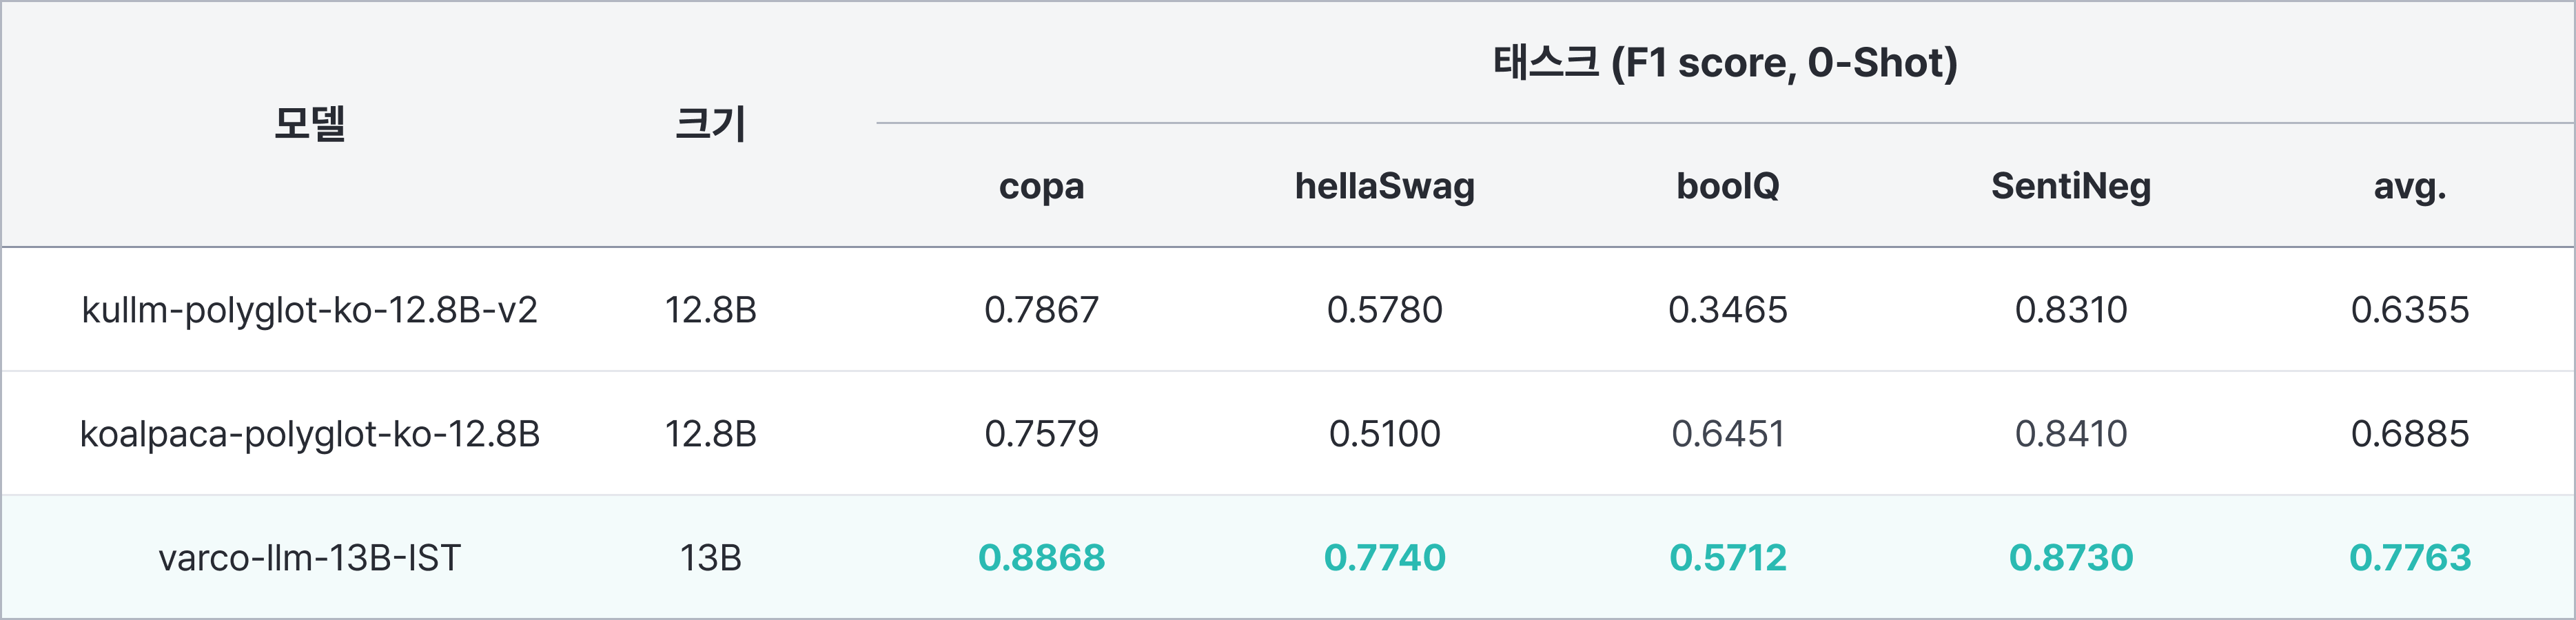Viewport: 2576px width, 620px height.
Task: Select the copa column header
Action: 1041,186
